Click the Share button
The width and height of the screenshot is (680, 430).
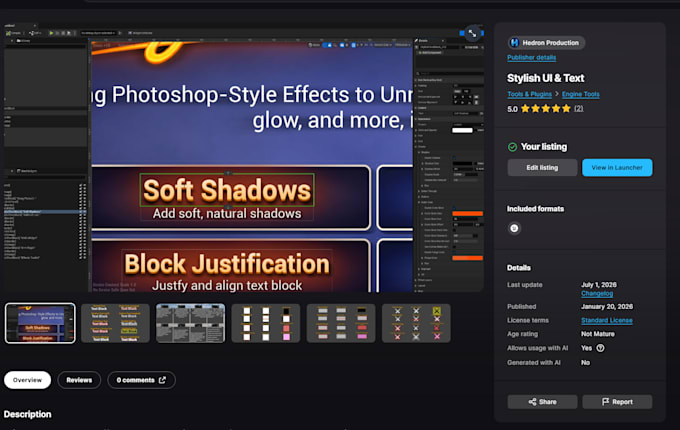coord(542,402)
